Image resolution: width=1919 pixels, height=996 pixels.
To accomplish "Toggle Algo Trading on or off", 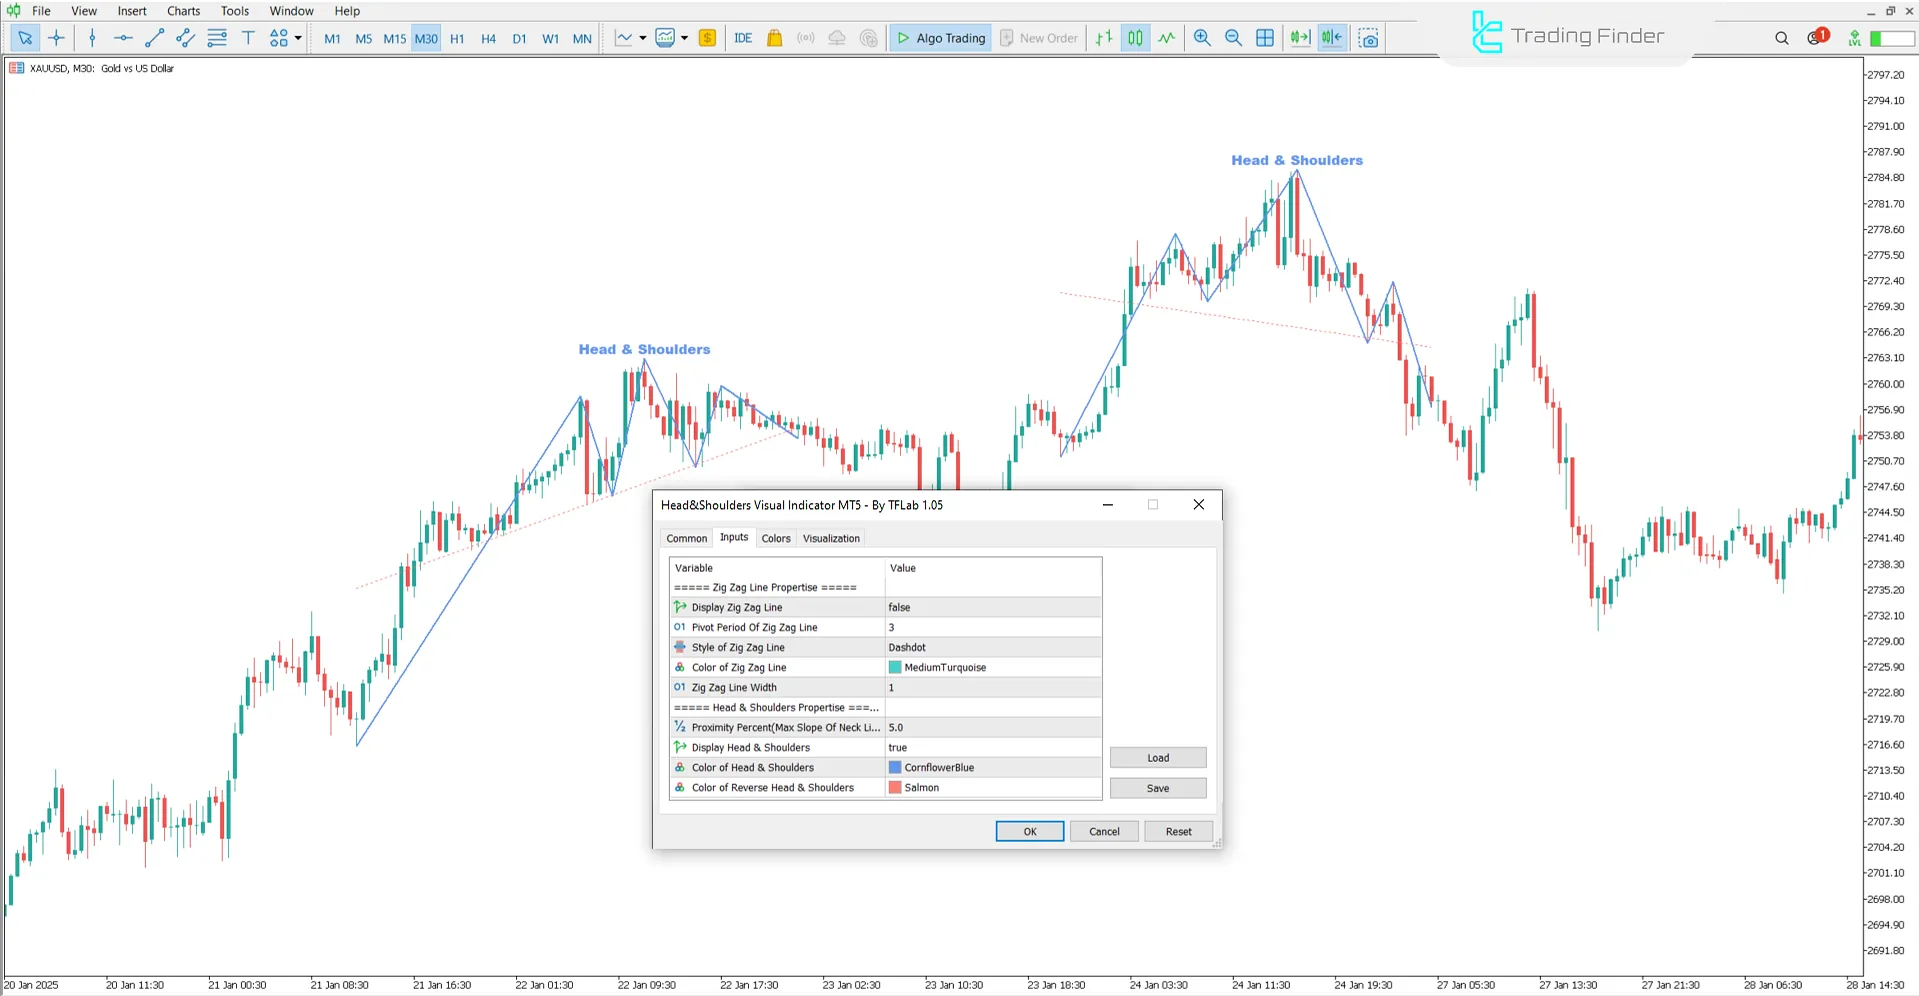I will pyautogui.click(x=940, y=38).
